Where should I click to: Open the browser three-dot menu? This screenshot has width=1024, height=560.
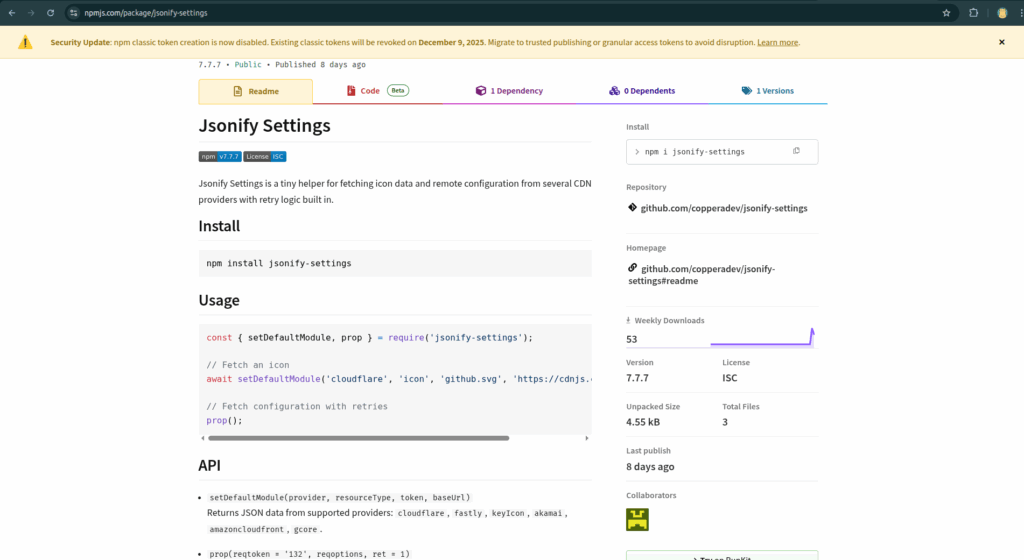tap(1017, 13)
